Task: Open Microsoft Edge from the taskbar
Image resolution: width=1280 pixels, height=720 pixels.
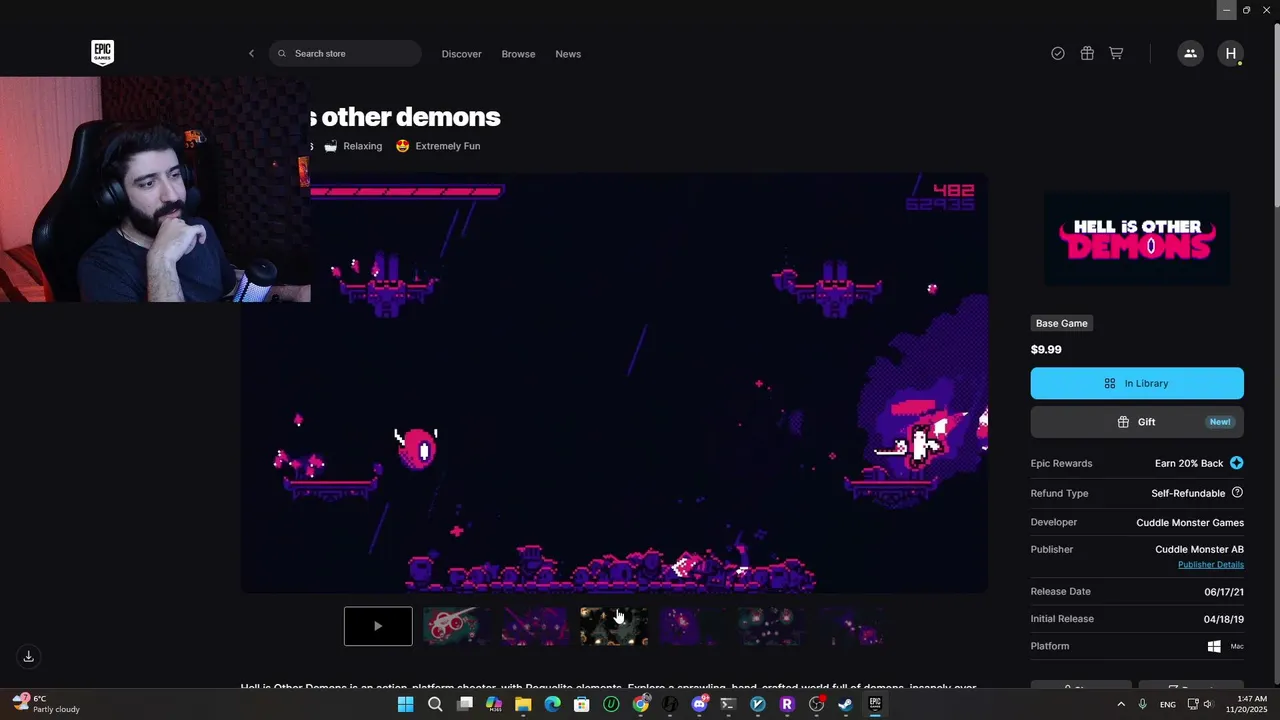Action: click(x=552, y=704)
